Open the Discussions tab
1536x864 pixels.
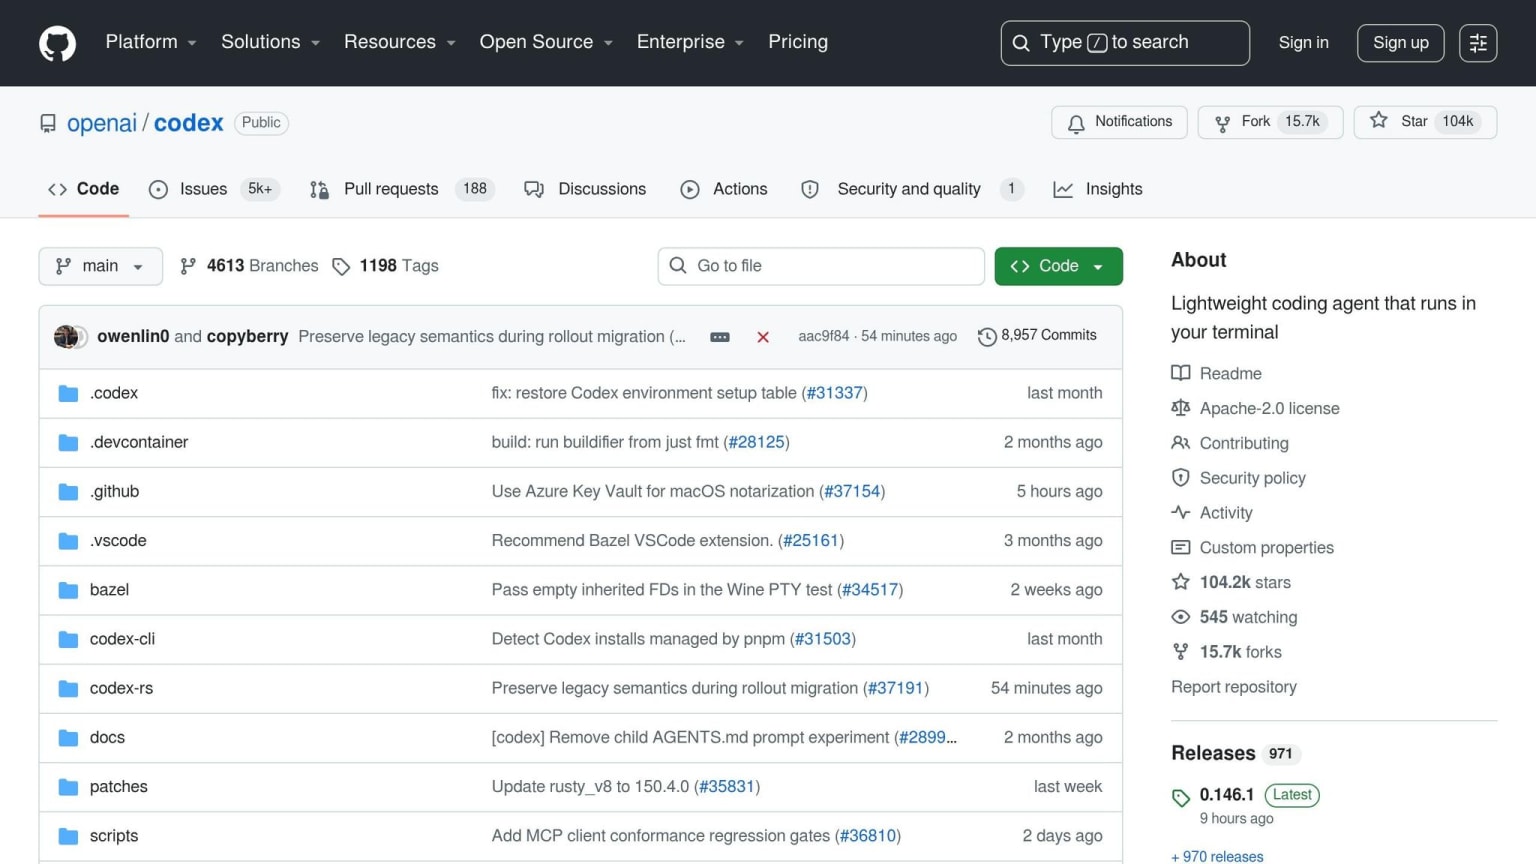pos(585,189)
